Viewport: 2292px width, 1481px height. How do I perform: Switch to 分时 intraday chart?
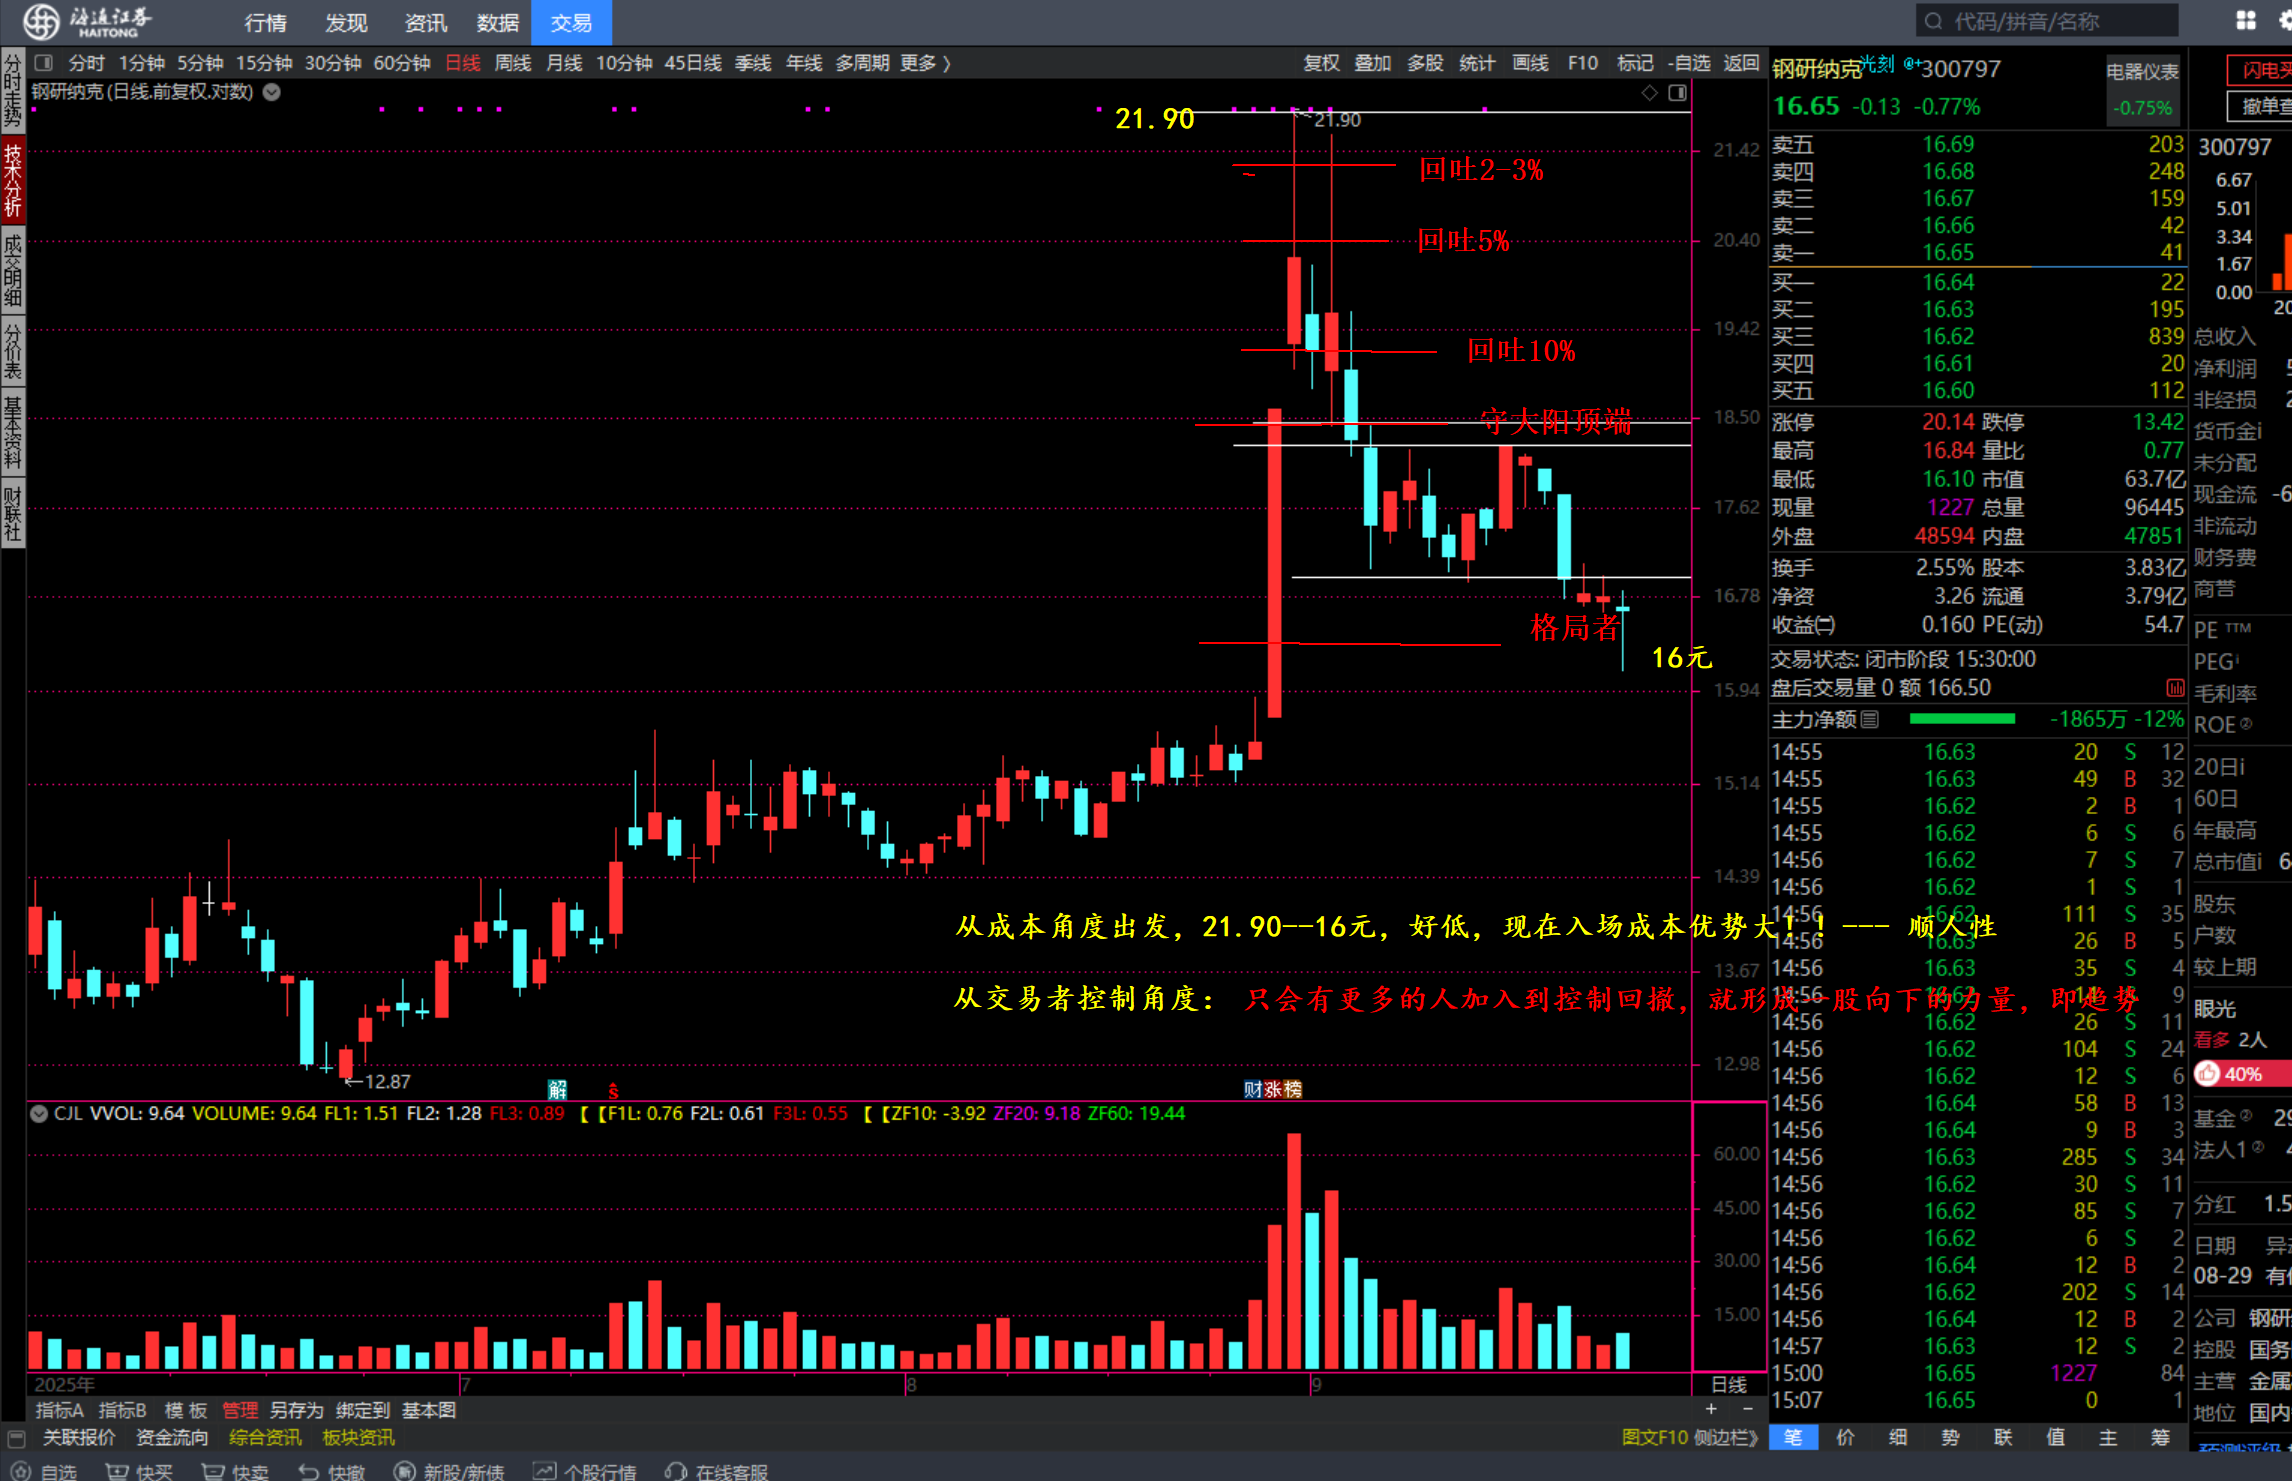point(86,63)
